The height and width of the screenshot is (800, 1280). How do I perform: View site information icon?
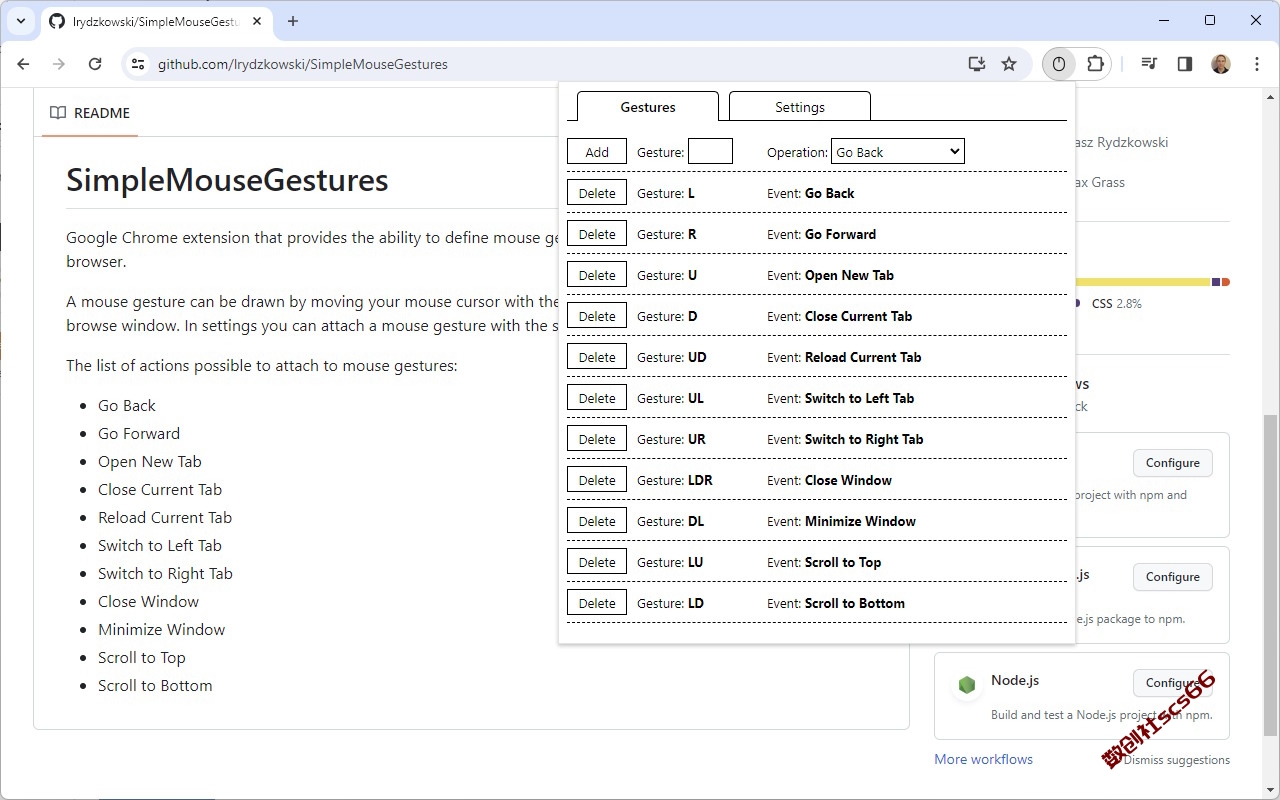(x=139, y=64)
